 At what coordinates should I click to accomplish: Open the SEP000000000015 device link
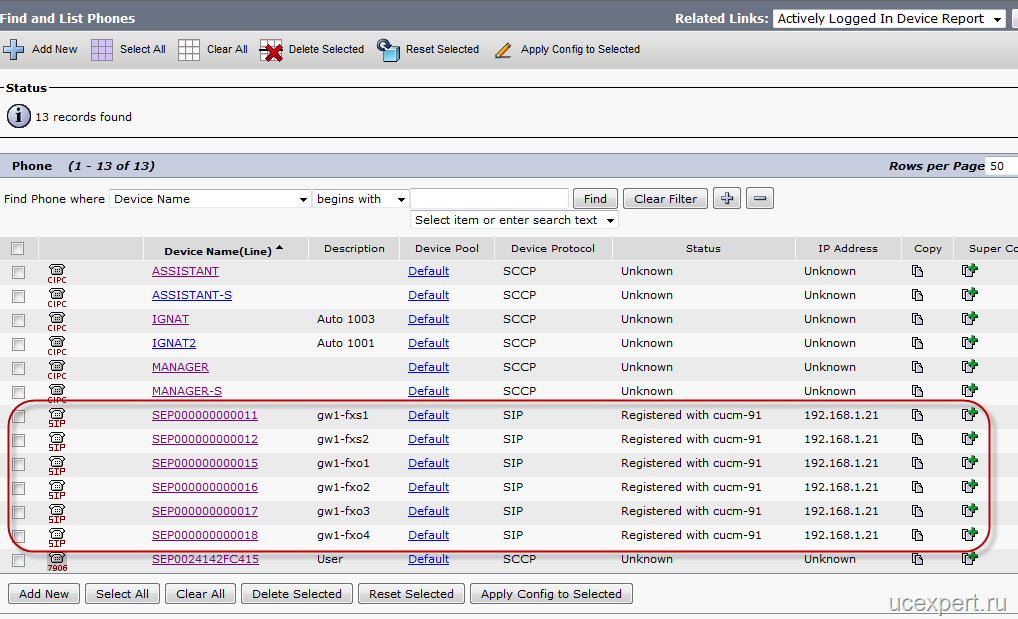(205, 463)
